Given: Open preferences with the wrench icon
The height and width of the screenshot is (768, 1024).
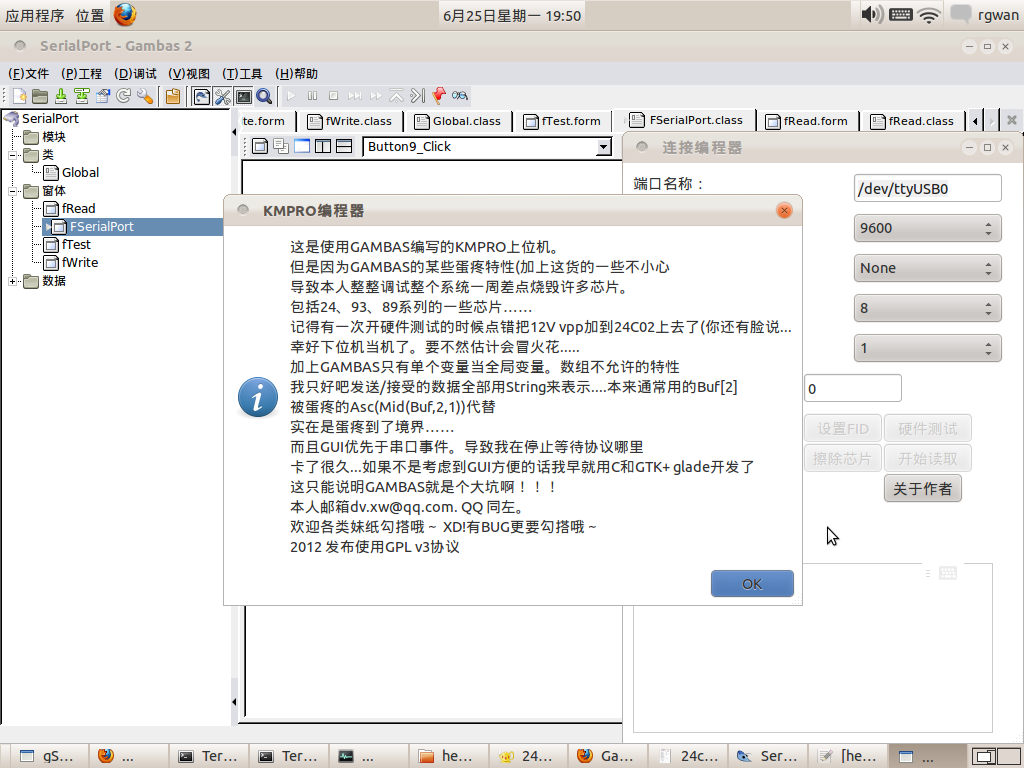Looking at the screenshot, I should [144, 97].
